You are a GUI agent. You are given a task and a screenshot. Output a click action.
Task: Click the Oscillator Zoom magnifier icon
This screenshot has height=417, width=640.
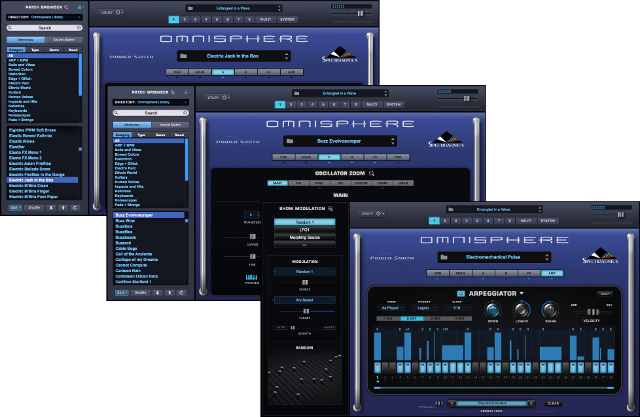(x=371, y=173)
